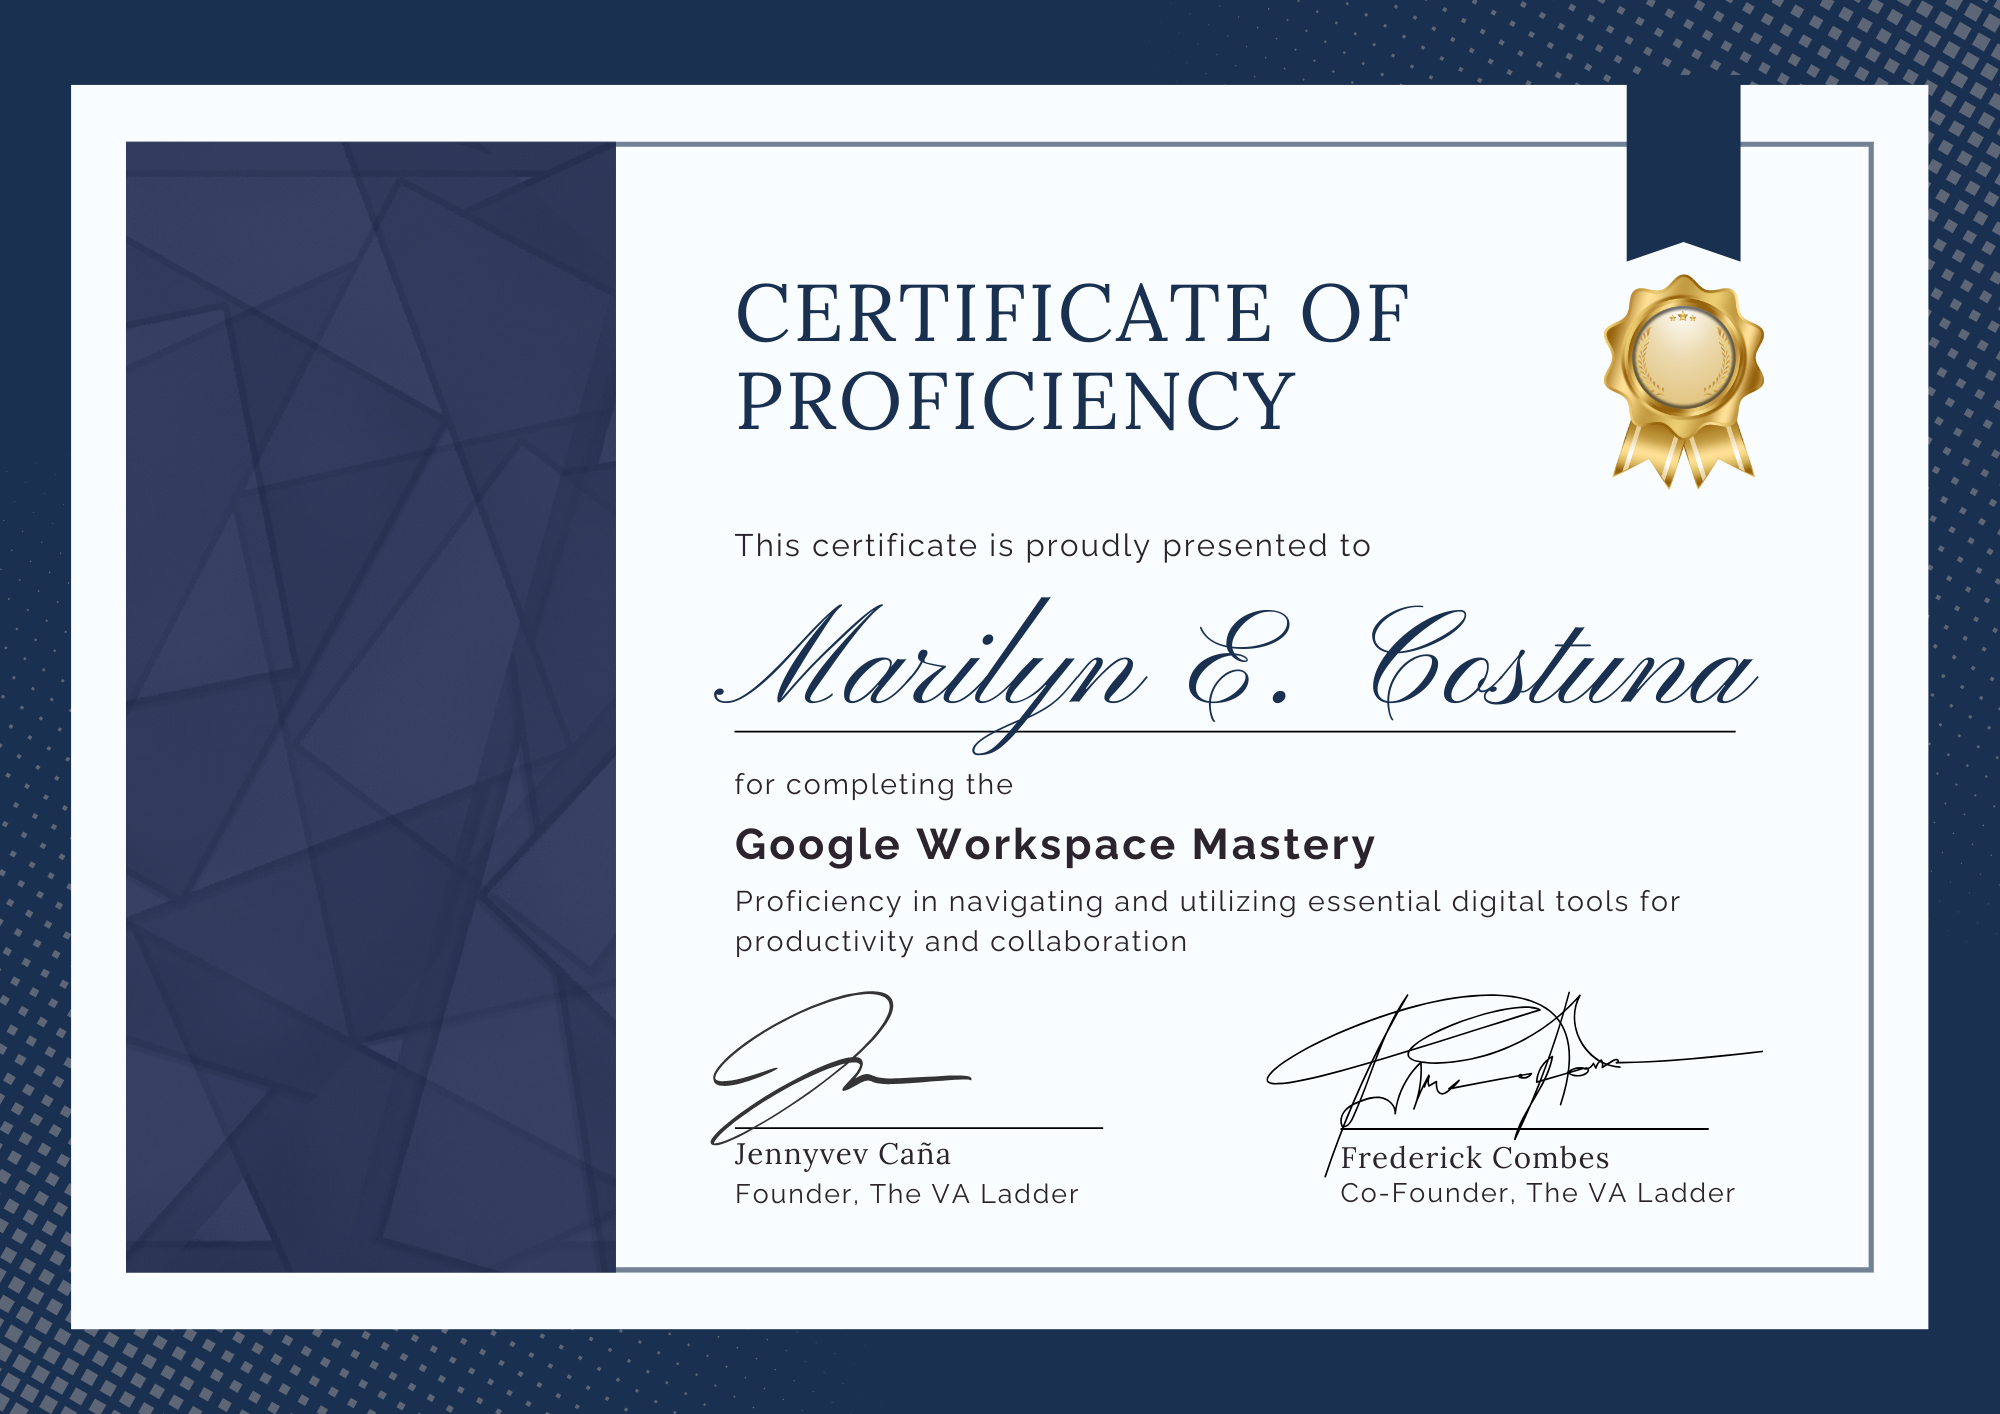2000x1414 pixels.
Task: Click 'Google Workspace Mastery' course title
Action: (x=1055, y=845)
